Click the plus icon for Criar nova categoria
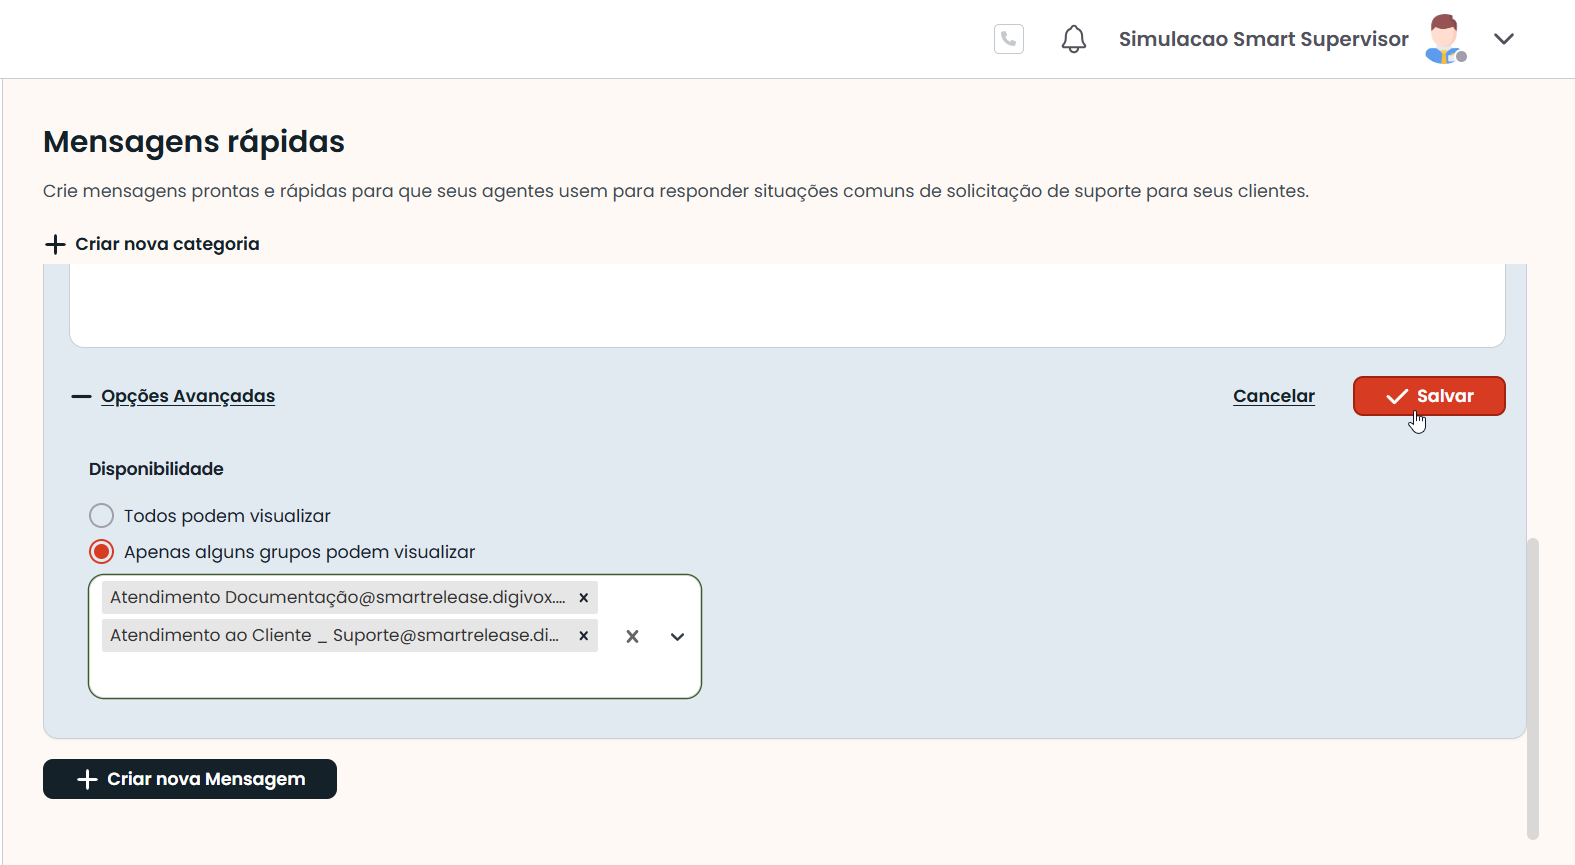 click(56, 244)
